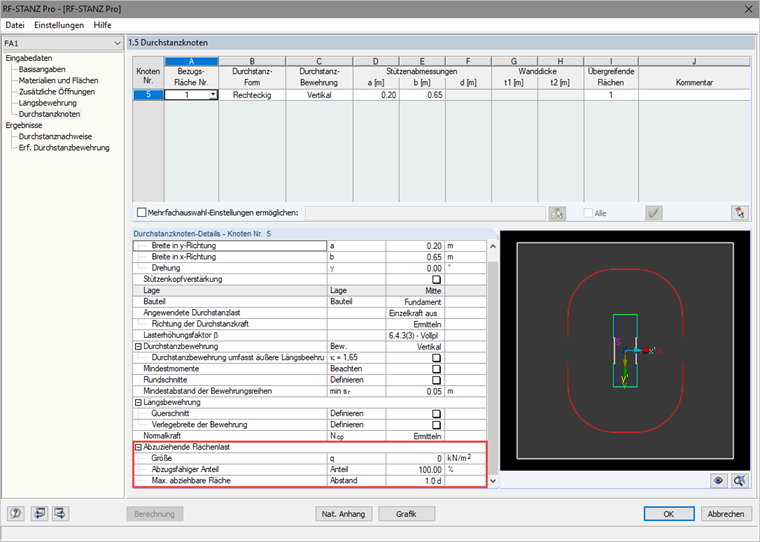Select row header for Knoten Nr. 5

coord(148,95)
